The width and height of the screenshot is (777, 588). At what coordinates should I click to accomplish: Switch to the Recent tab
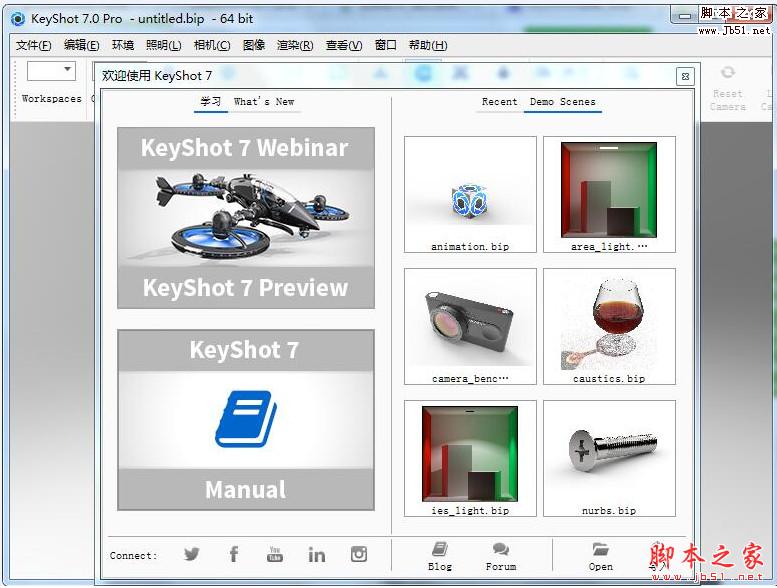coord(500,102)
